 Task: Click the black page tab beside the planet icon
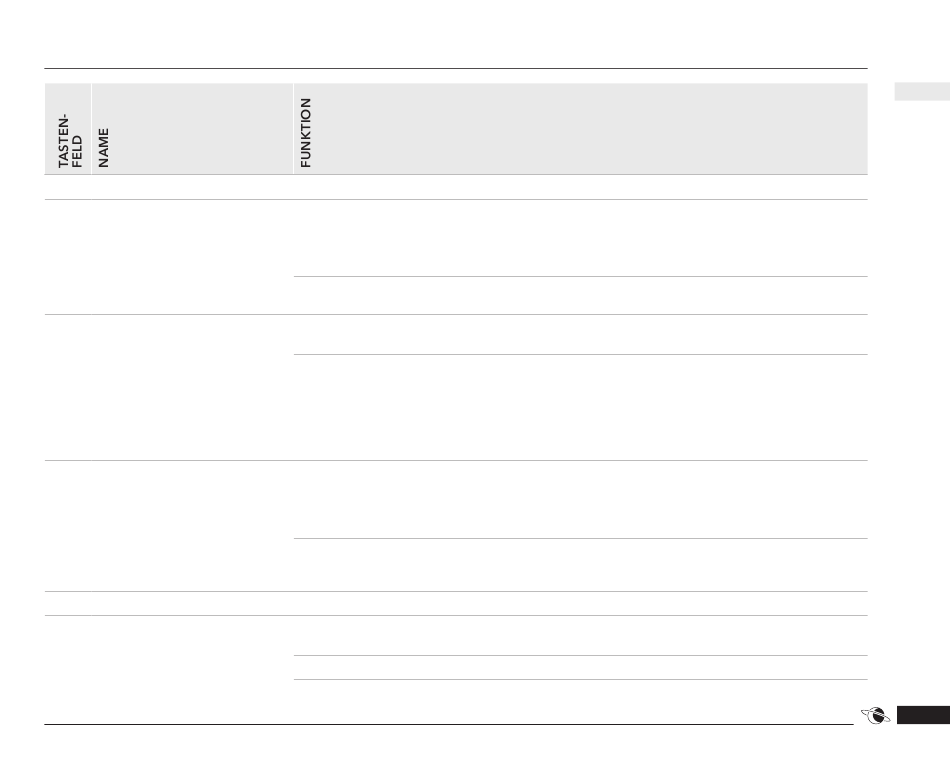(922, 715)
